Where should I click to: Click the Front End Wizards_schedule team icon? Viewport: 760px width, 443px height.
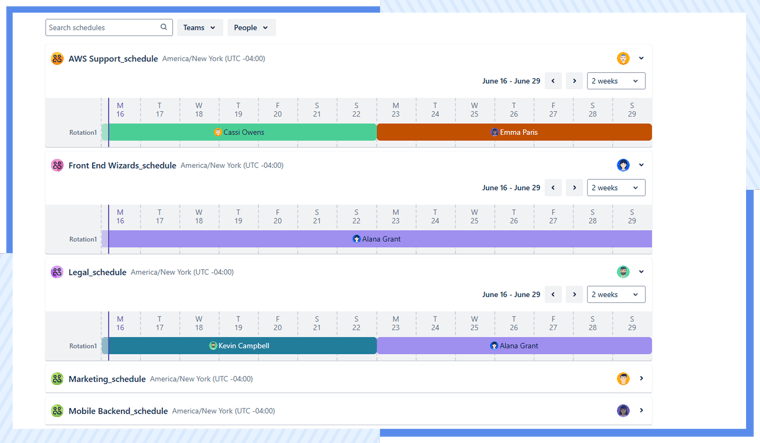click(x=57, y=165)
